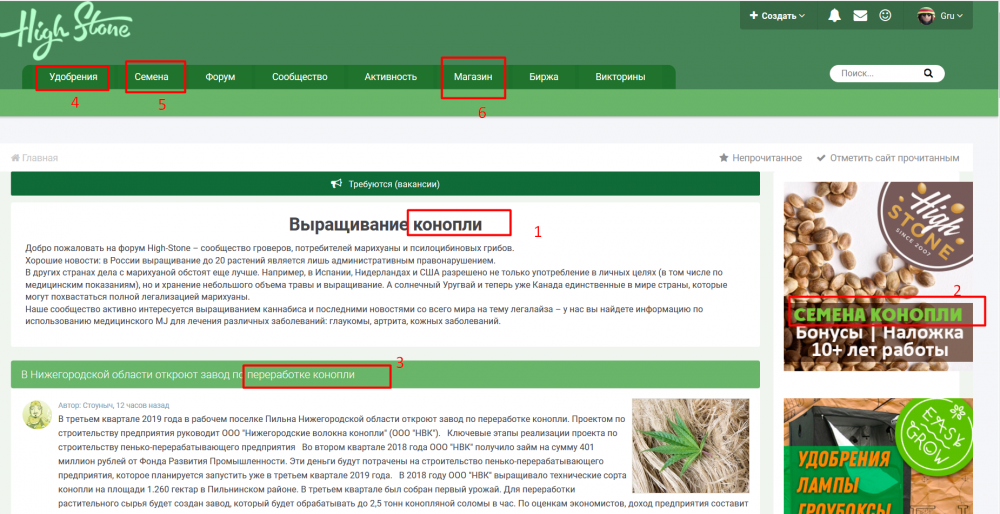Open the Семена menu item
Screen dimensions: 1000x514
coord(151,77)
